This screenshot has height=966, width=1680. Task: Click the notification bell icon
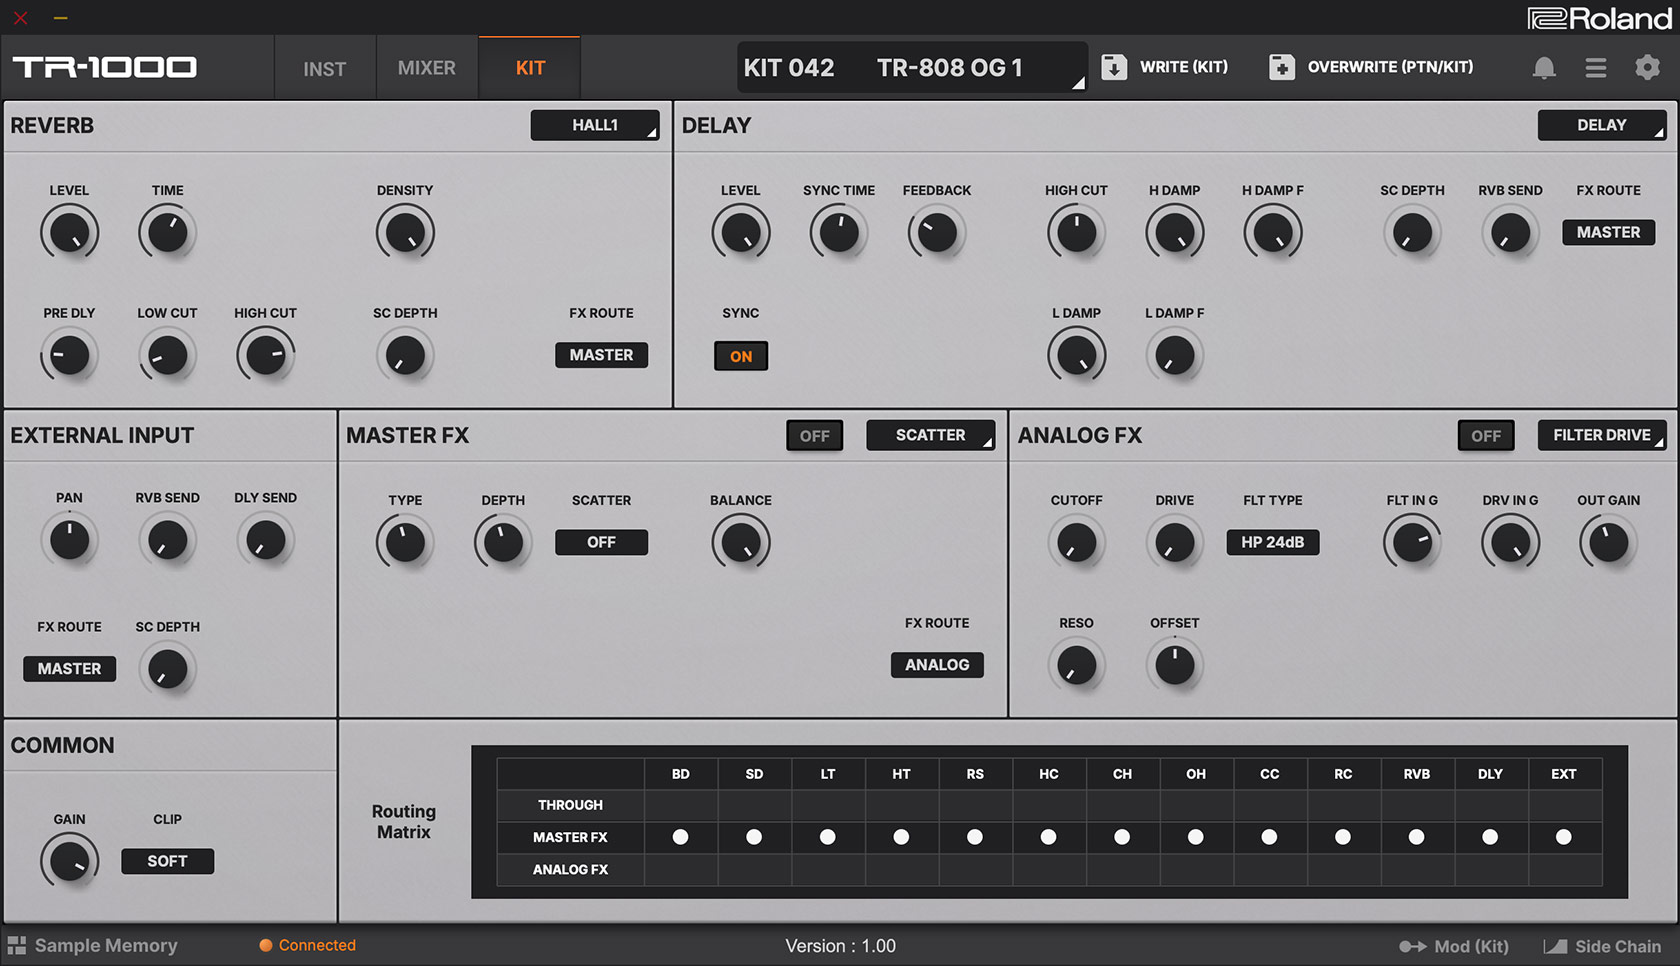[1544, 67]
